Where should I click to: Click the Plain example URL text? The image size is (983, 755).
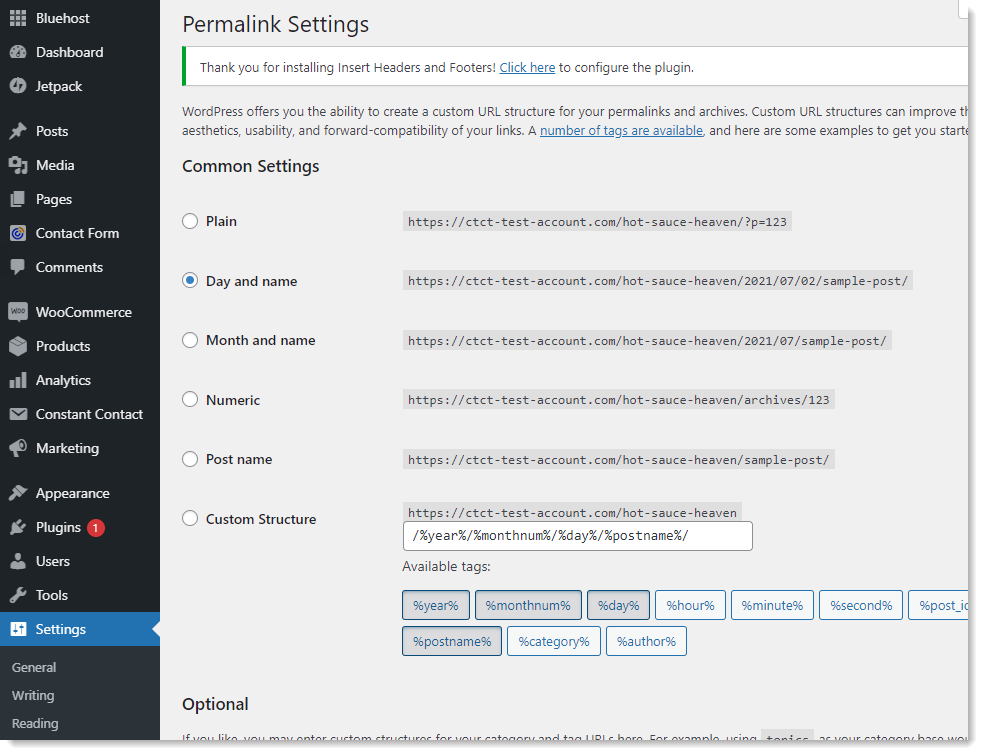point(597,222)
